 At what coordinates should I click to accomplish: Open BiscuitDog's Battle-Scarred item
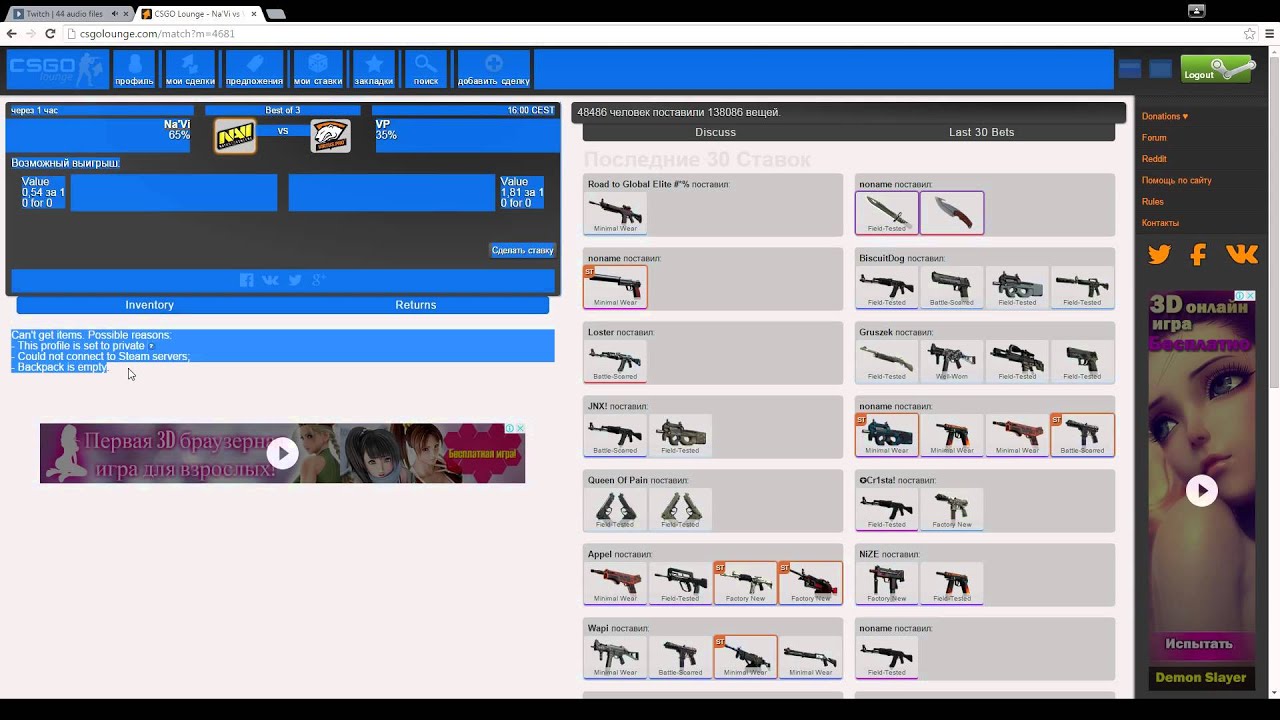pyautogui.click(x=951, y=287)
